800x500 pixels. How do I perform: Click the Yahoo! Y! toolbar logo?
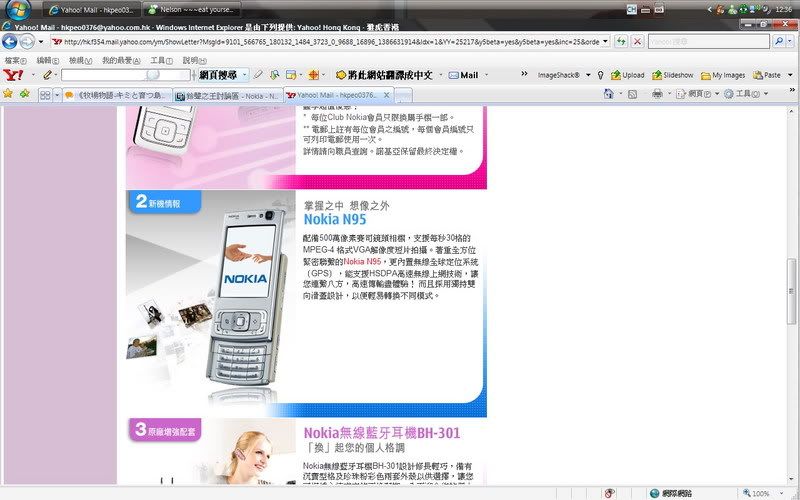13,75
